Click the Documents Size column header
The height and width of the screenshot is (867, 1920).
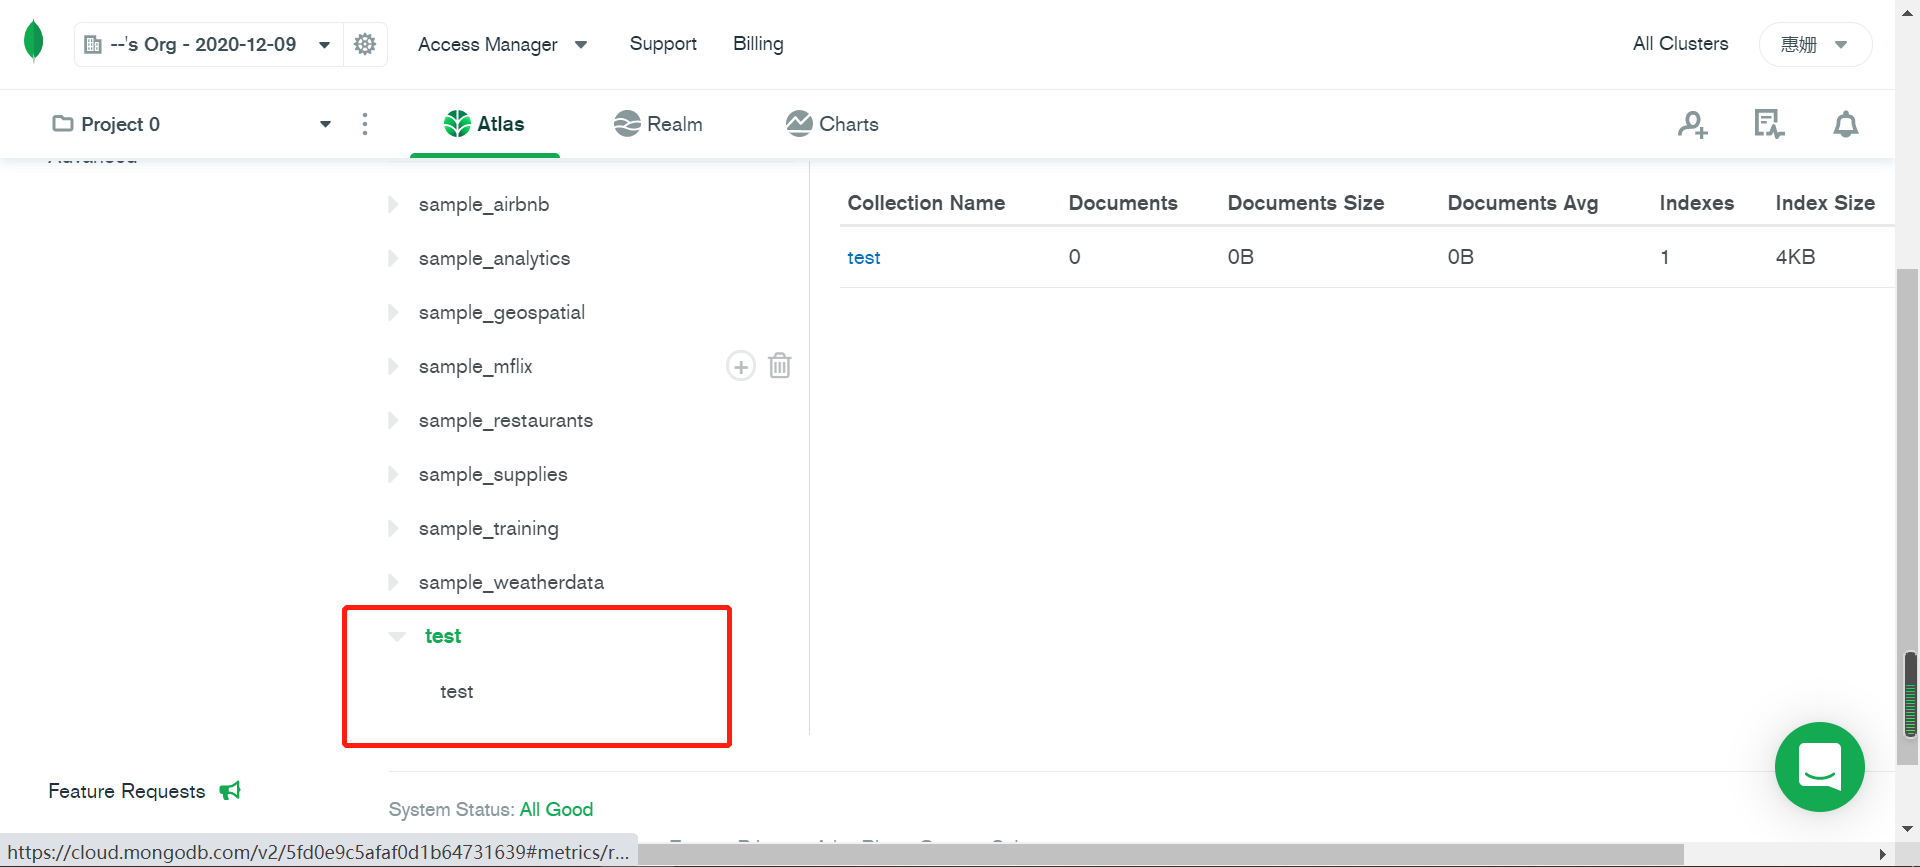click(x=1306, y=203)
